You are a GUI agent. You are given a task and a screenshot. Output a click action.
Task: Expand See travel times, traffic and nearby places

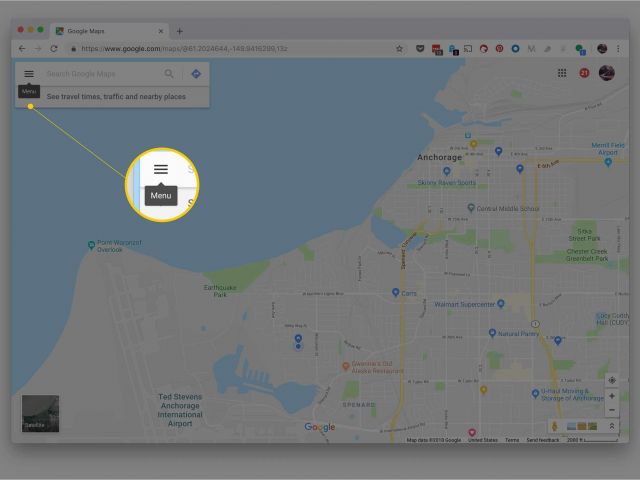coord(116,96)
